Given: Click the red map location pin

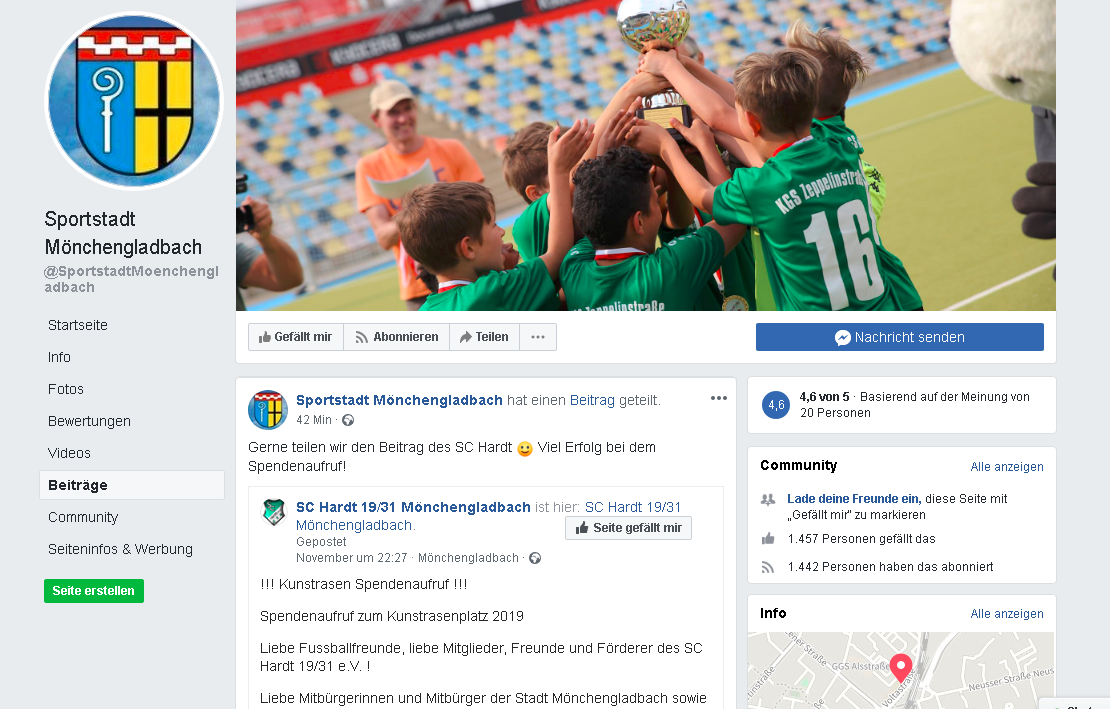Looking at the screenshot, I should [900, 667].
